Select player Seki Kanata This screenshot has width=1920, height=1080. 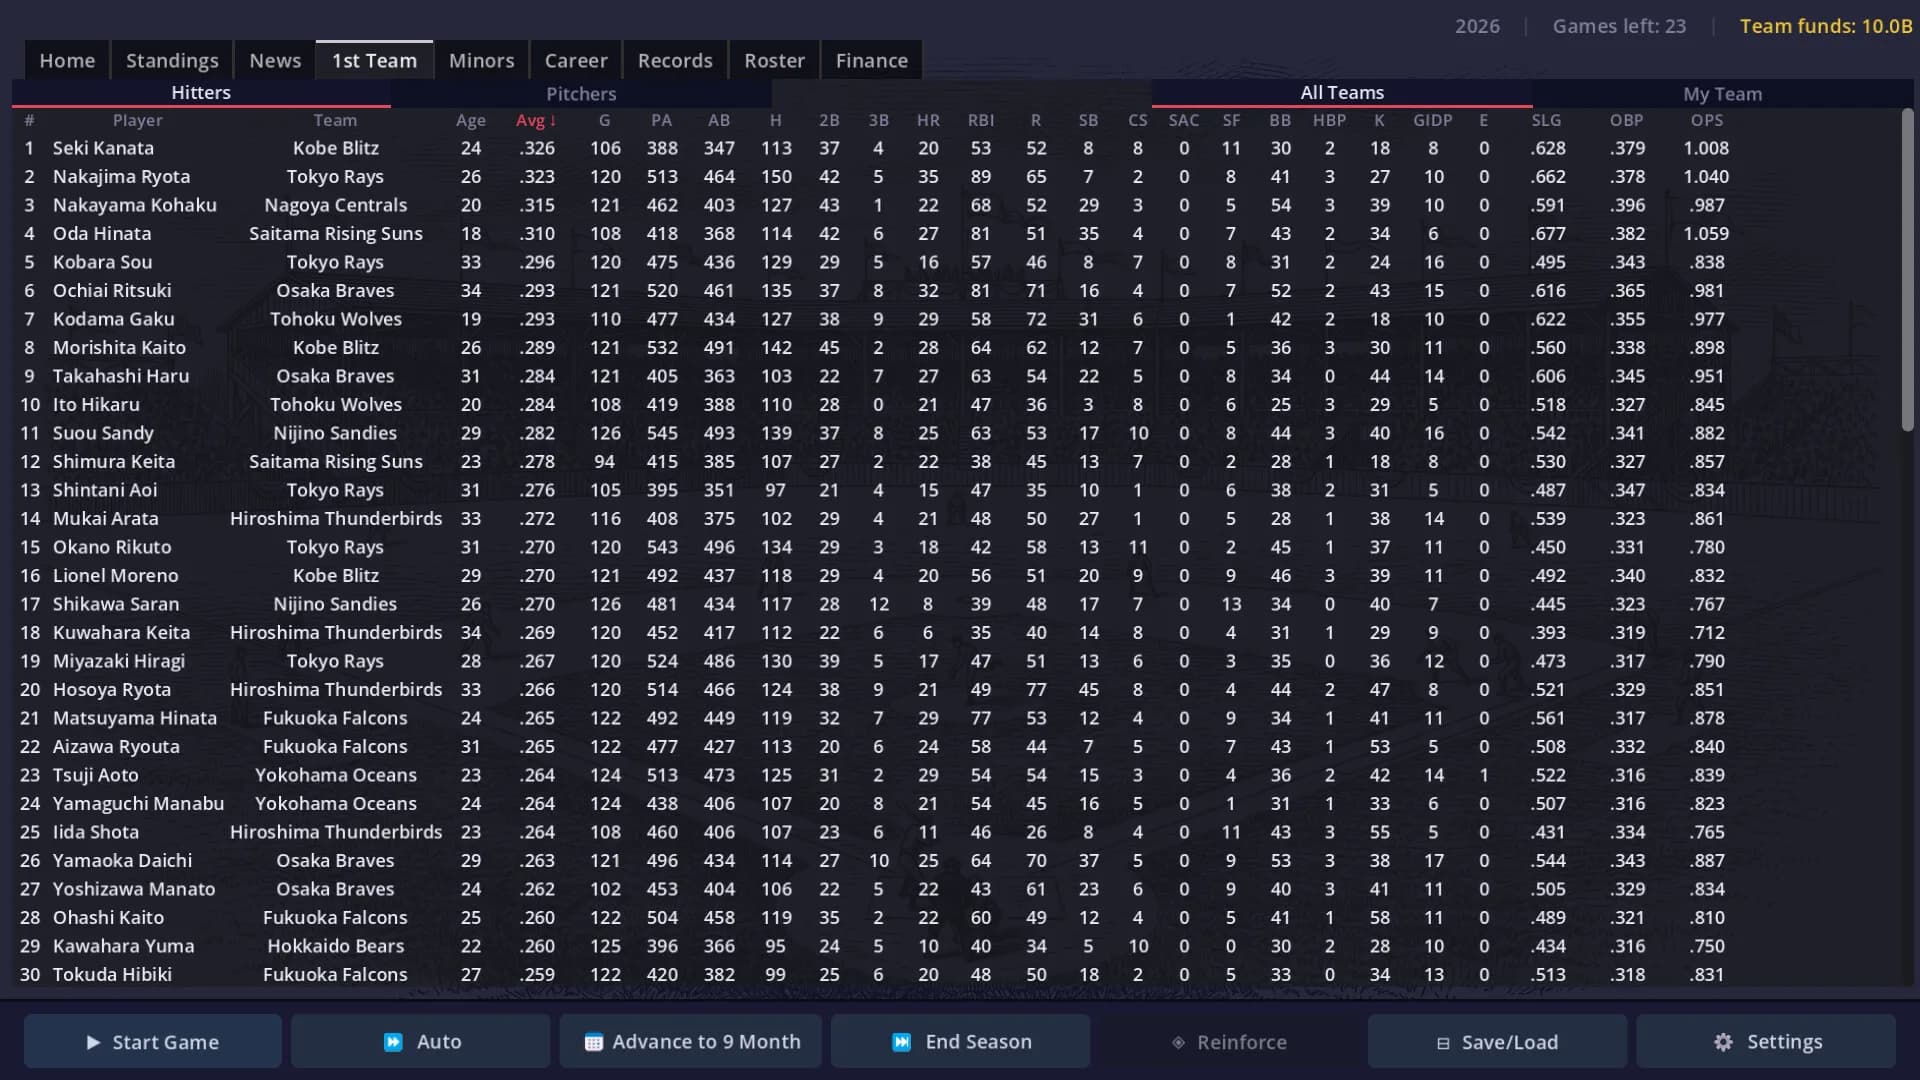pyautogui.click(x=103, y=148)
